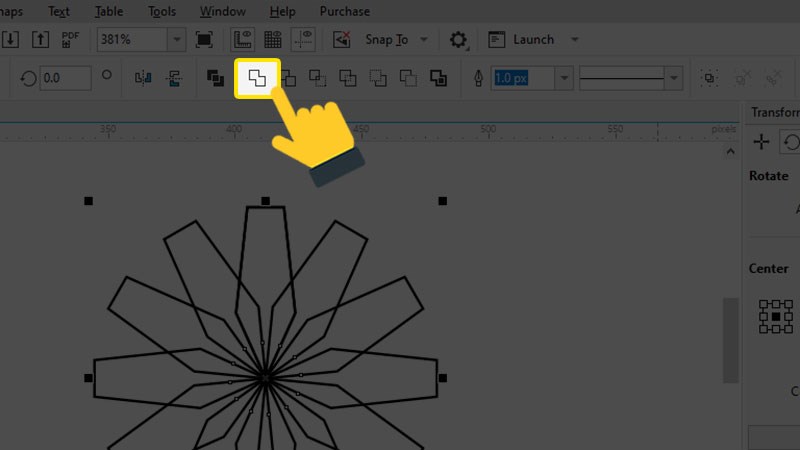Select the Intersect shaping icon

pyautogui.click(x=288, y=78)
